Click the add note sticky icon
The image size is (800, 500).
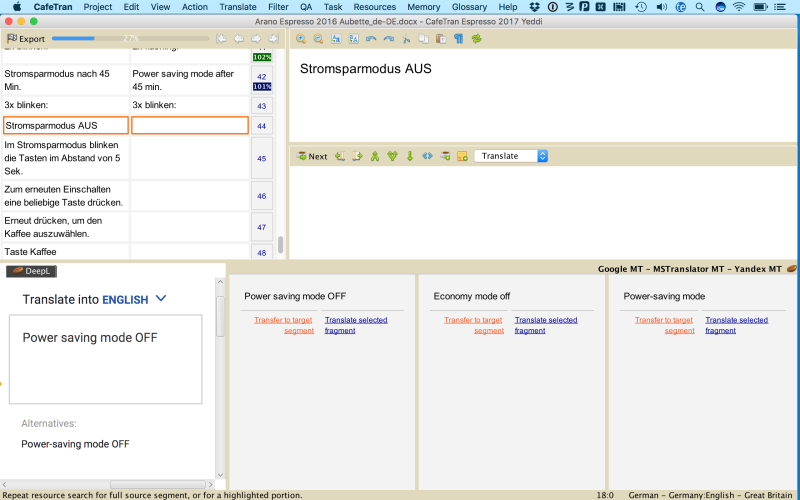click(462, 156)
